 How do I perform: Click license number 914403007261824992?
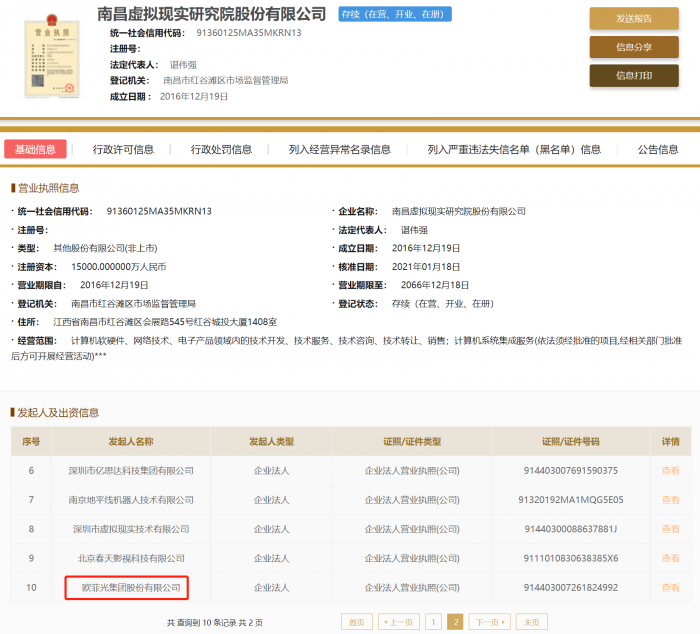571,588
